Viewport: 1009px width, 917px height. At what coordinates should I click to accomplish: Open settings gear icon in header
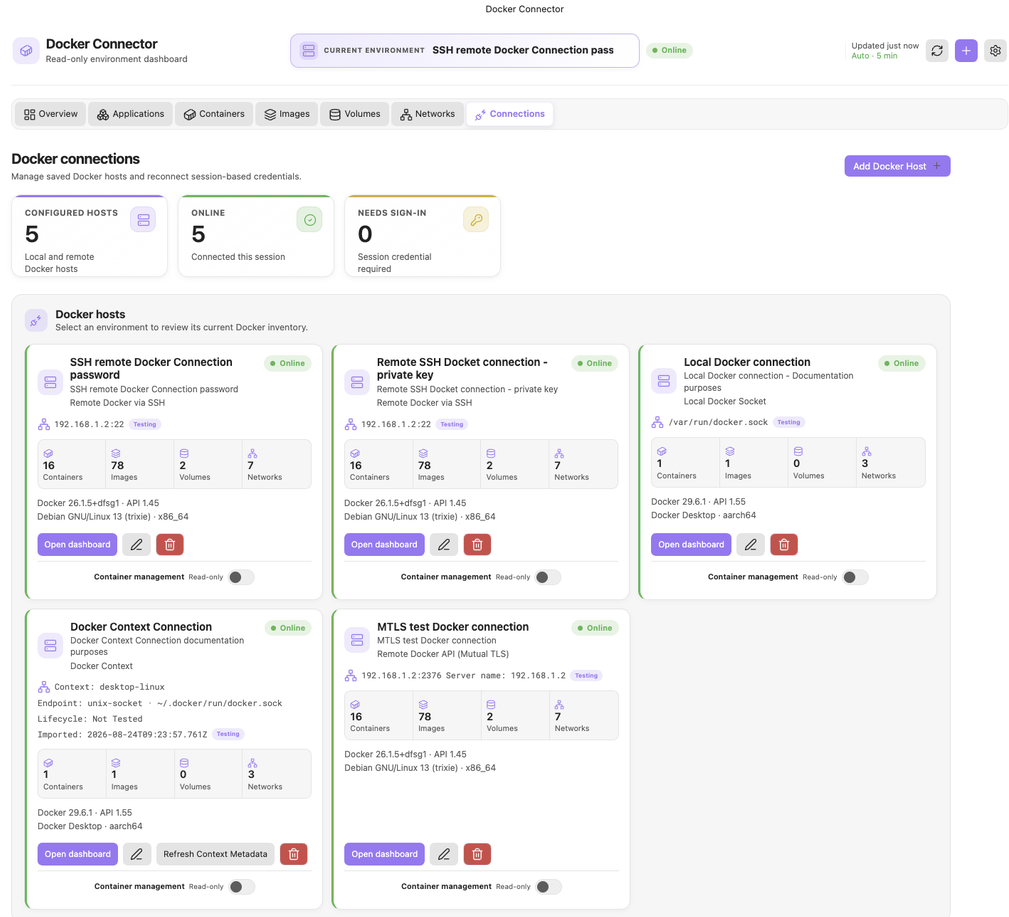pos(995,50)
